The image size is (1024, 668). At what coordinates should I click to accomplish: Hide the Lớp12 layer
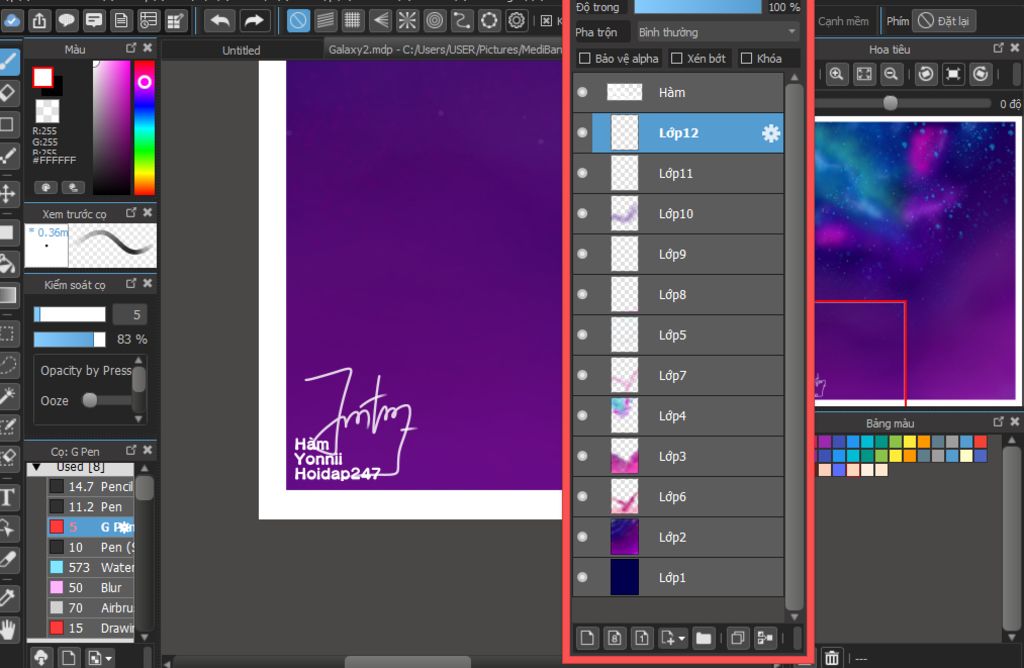point(583,133)
